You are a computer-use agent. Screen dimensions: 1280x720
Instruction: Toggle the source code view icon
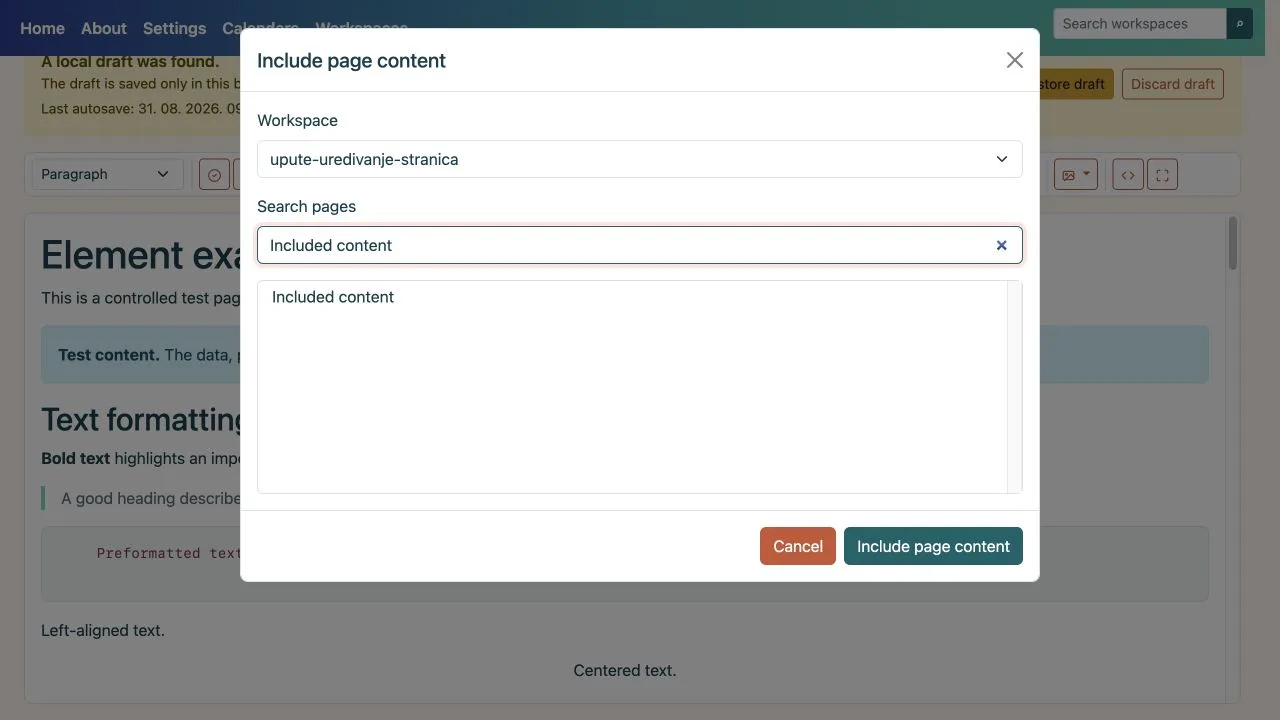tap(1128, 175)
